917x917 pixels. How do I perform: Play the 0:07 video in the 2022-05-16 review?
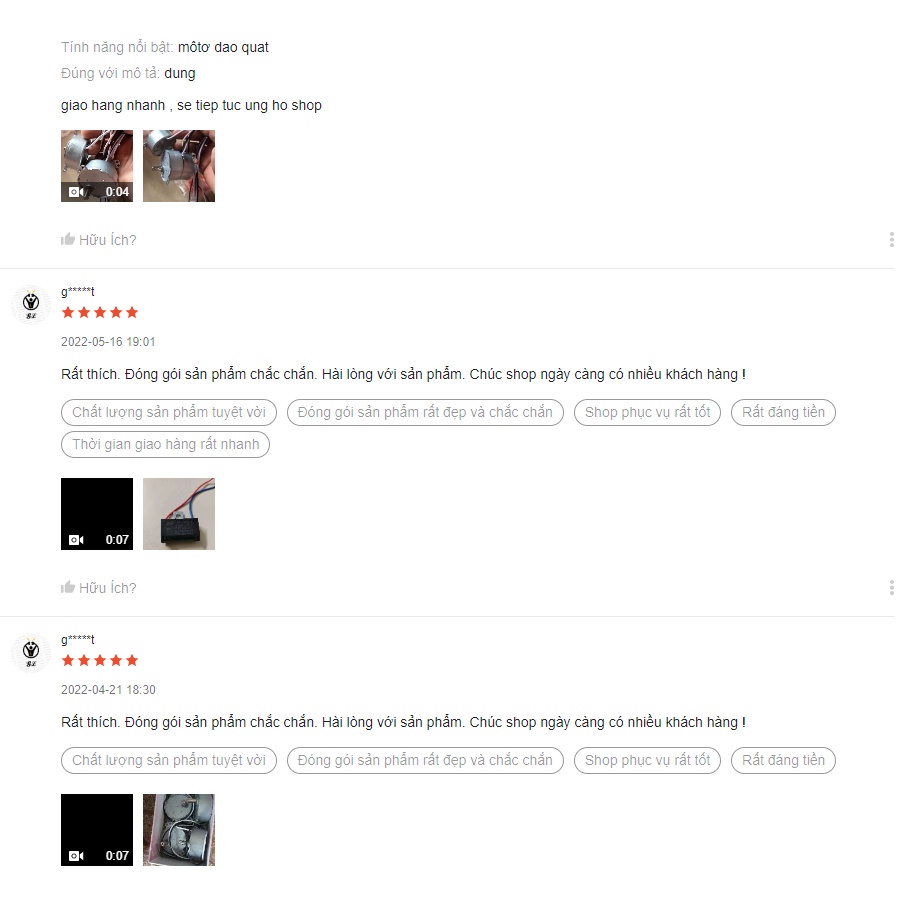[x=97, y=514]
